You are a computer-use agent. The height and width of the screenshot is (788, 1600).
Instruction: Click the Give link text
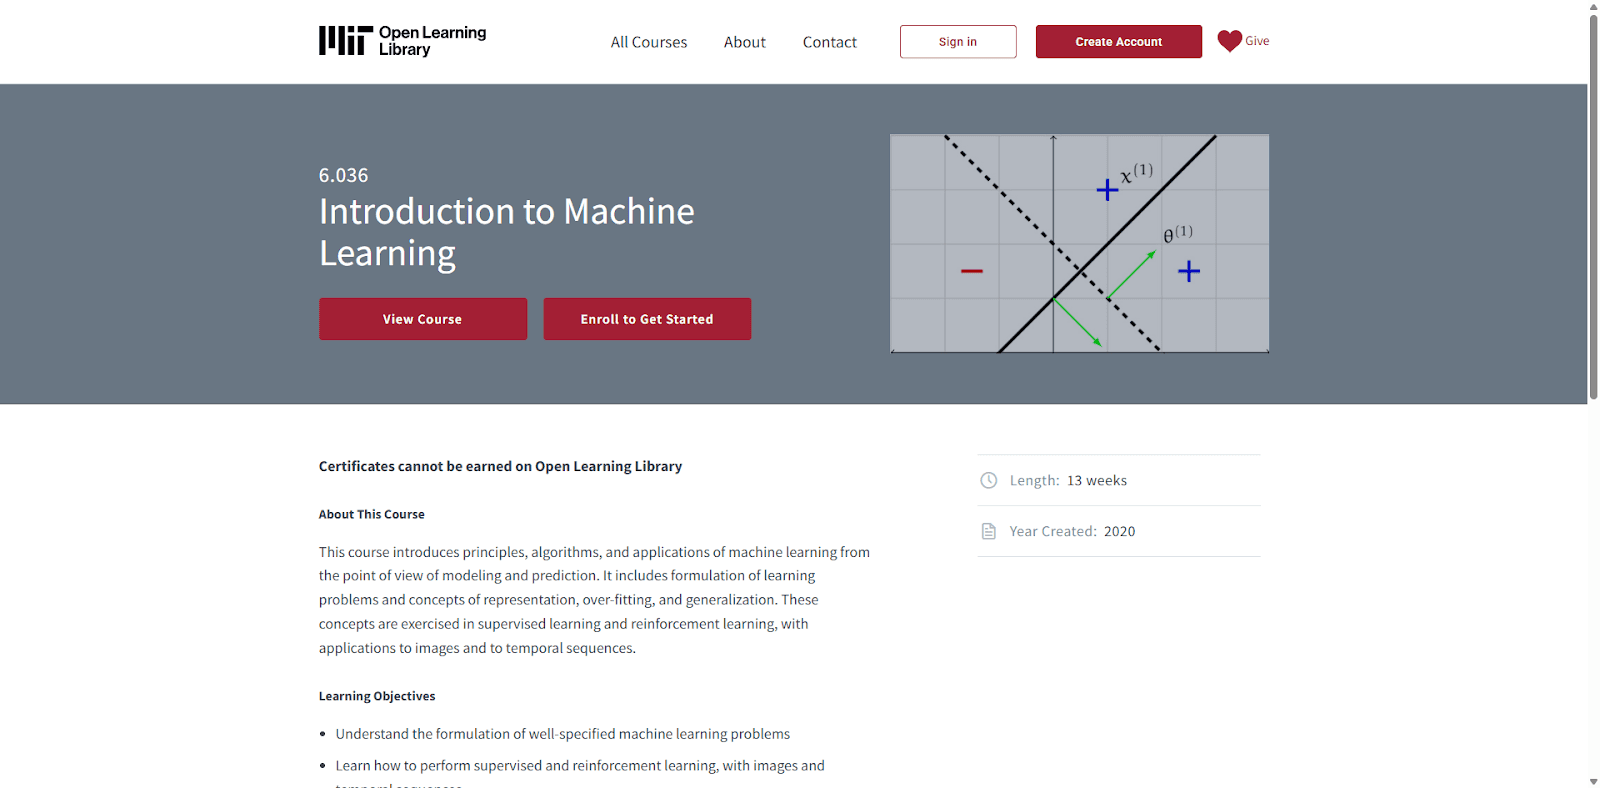tap(1257, 41)
